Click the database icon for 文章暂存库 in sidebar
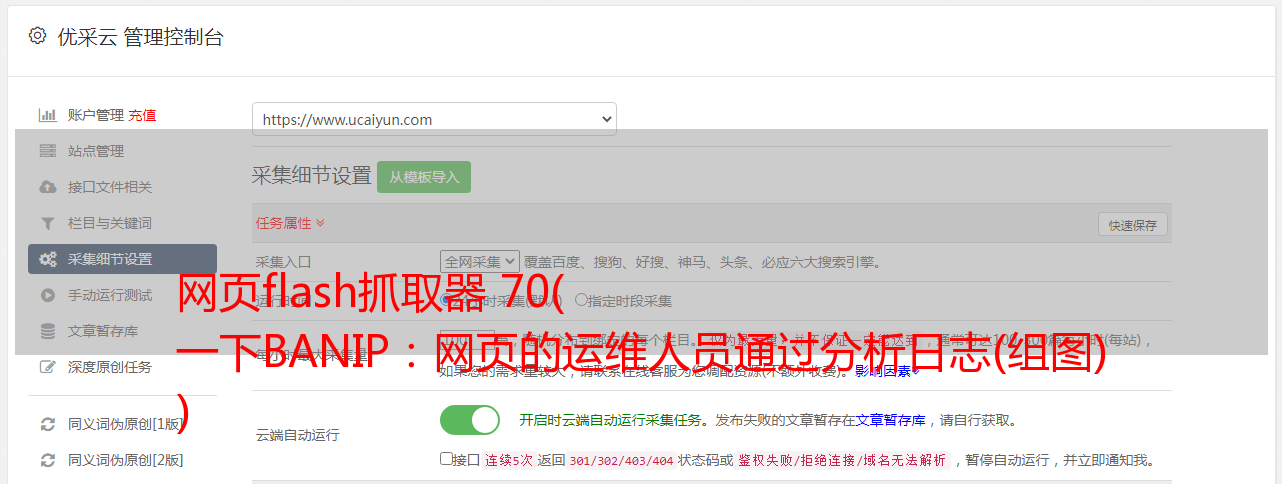 47,331
